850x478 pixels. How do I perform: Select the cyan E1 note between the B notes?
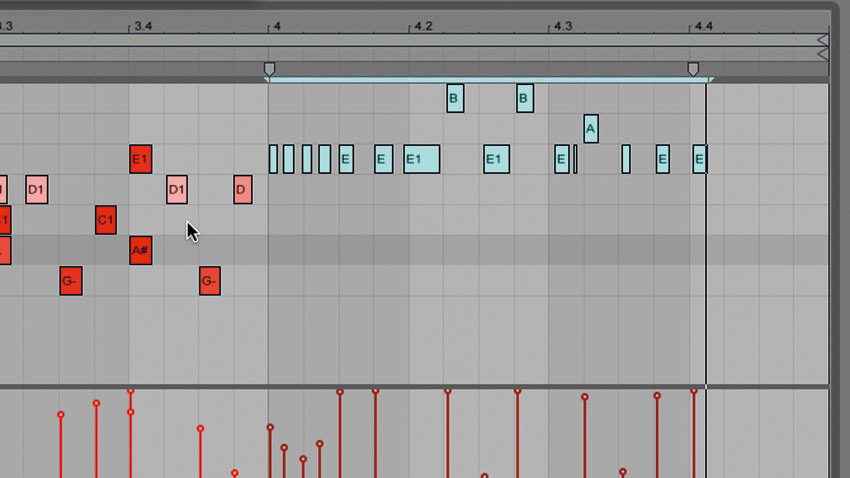point(497,159)
